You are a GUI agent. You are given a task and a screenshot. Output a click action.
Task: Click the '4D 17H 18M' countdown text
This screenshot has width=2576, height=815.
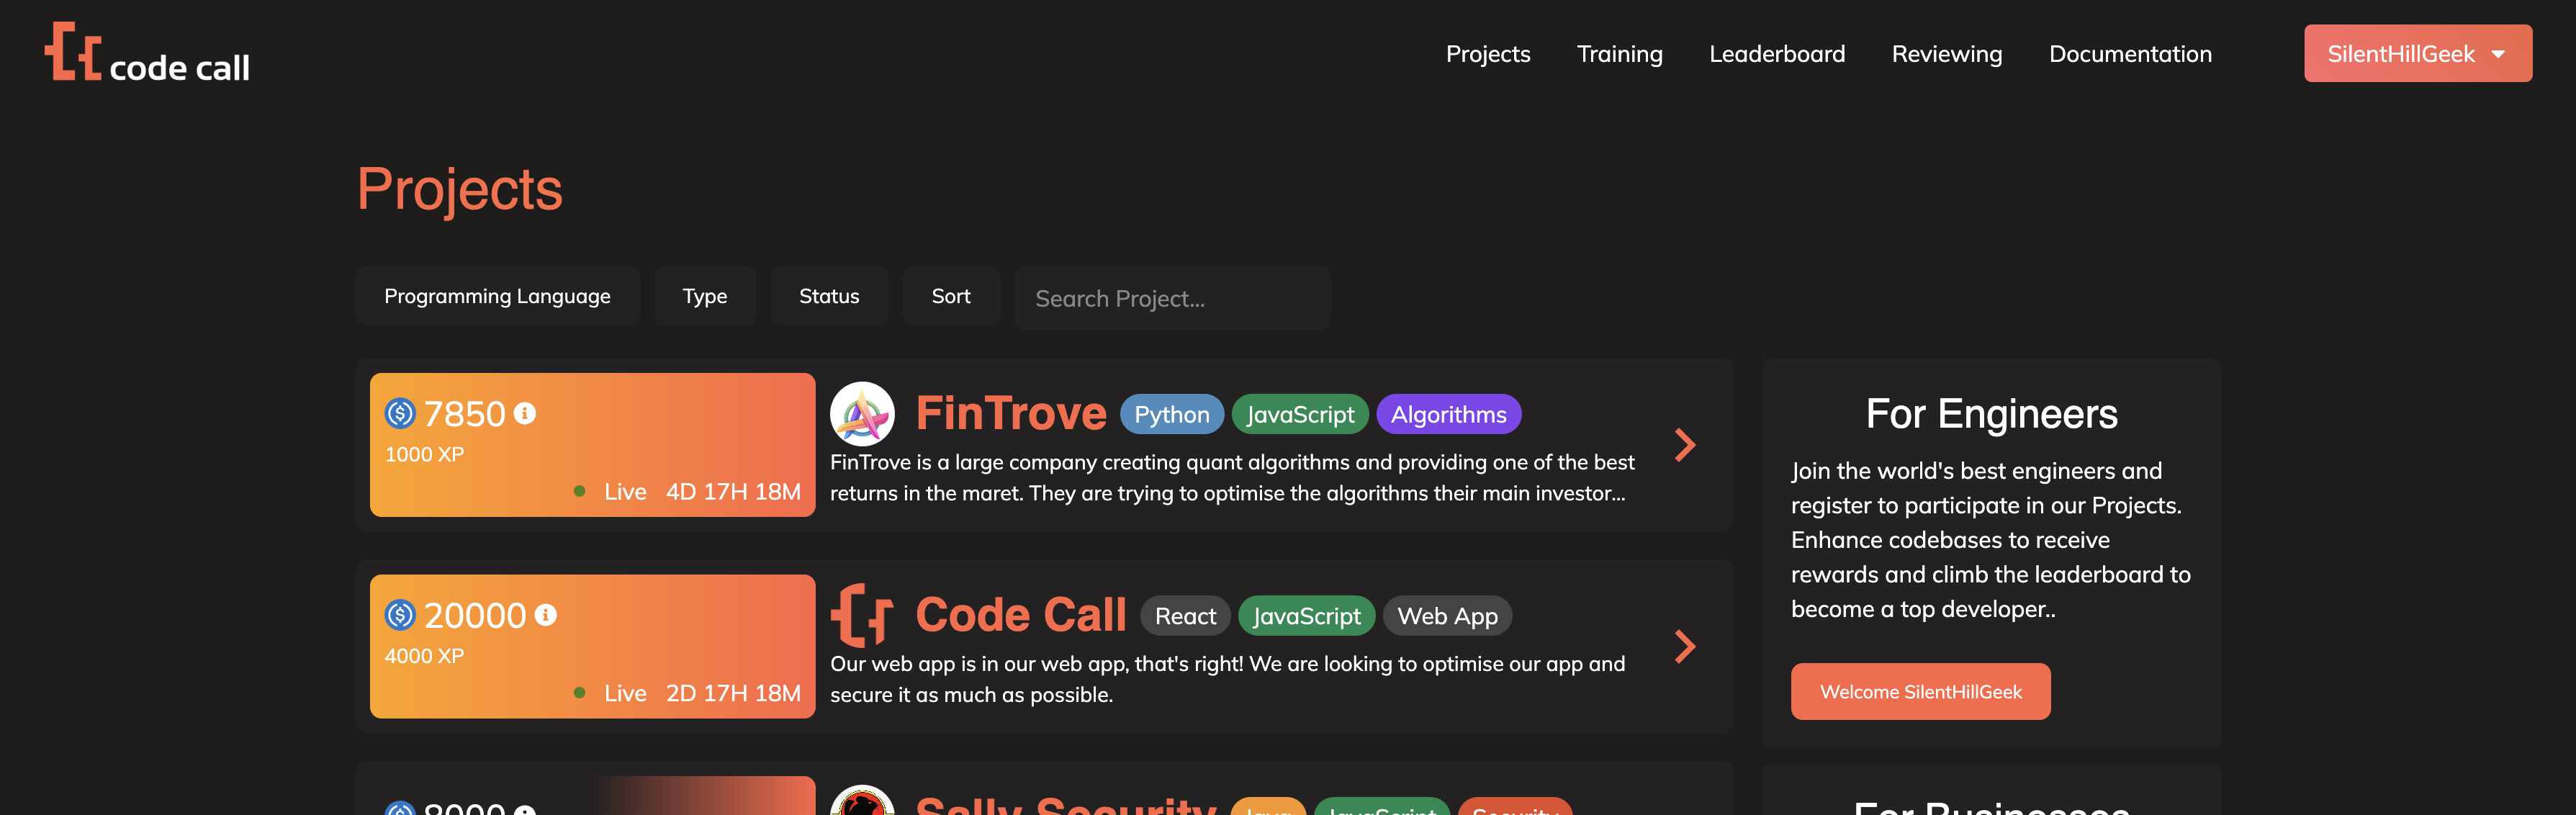point(733,491)
